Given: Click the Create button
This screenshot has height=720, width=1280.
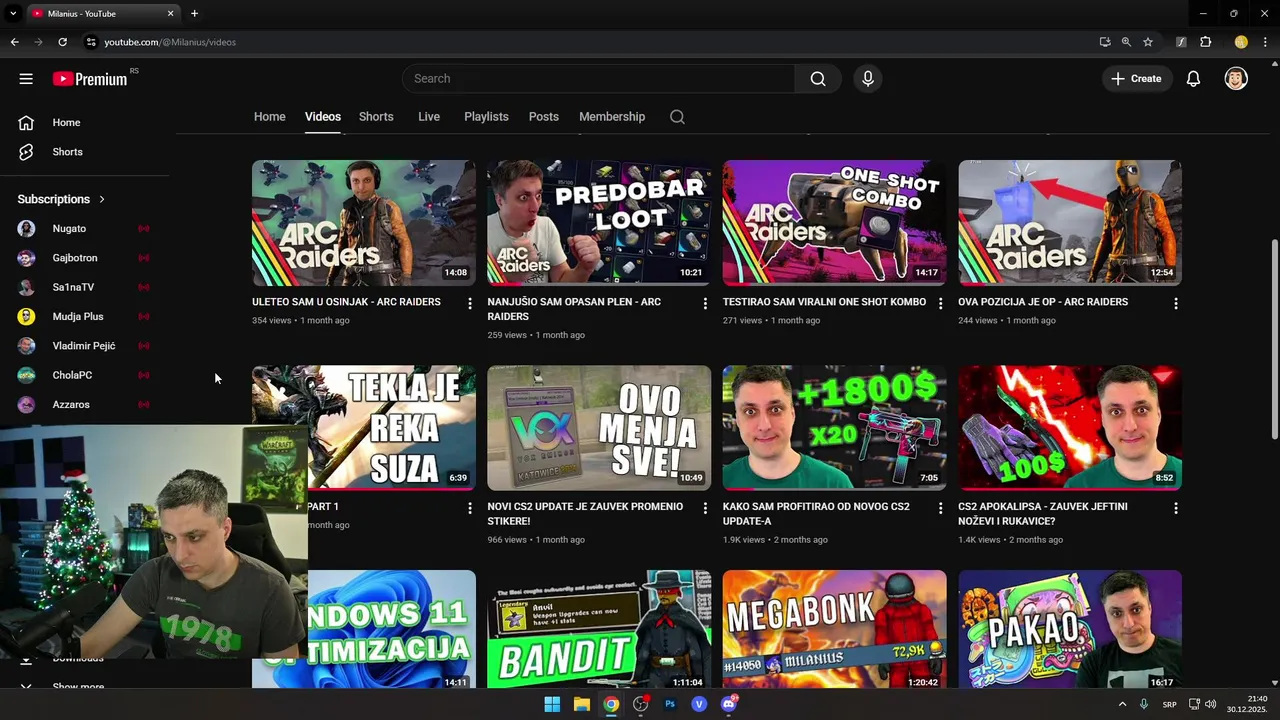Looking at the screenshot, I should tap(1138, 79).
